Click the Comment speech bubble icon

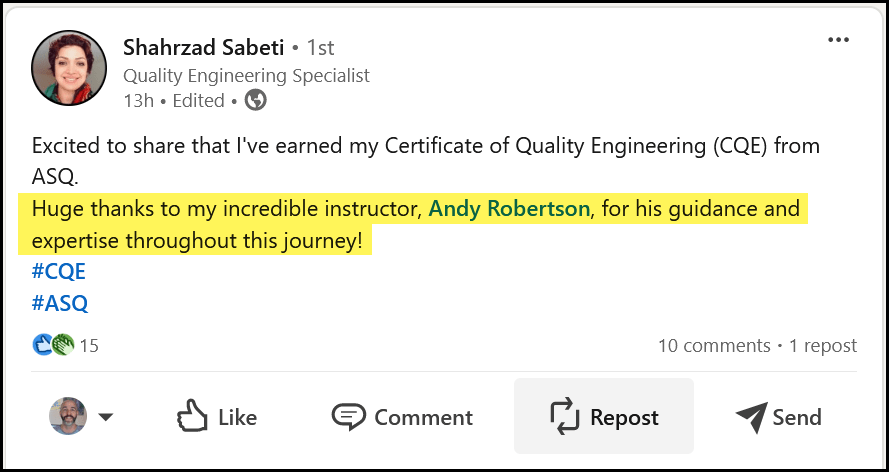348,416
